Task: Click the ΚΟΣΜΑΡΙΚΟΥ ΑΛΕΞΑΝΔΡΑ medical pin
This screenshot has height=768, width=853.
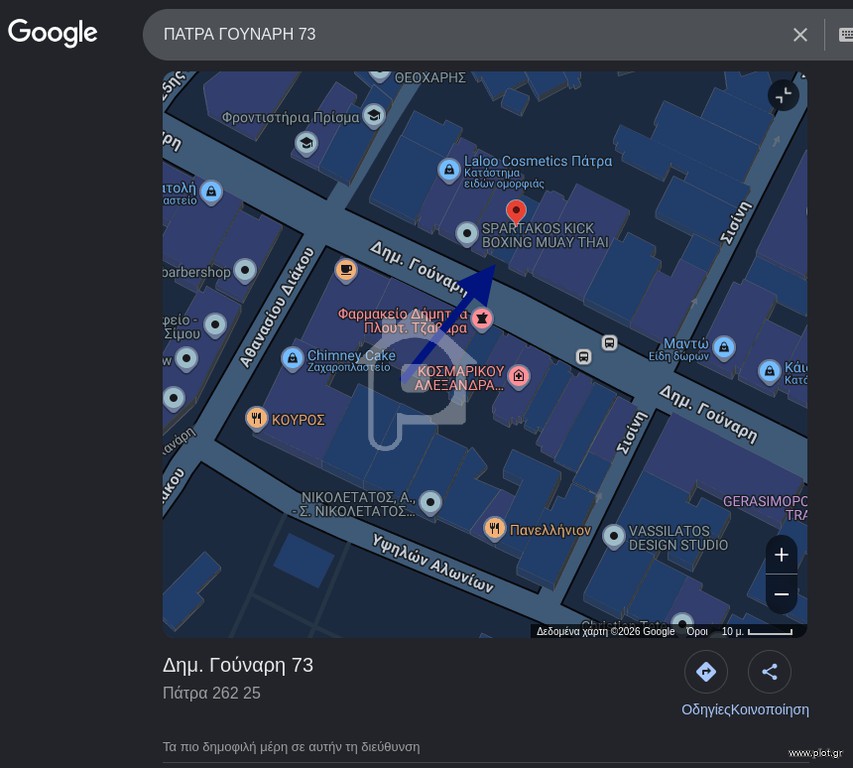Action: (518, 376)
